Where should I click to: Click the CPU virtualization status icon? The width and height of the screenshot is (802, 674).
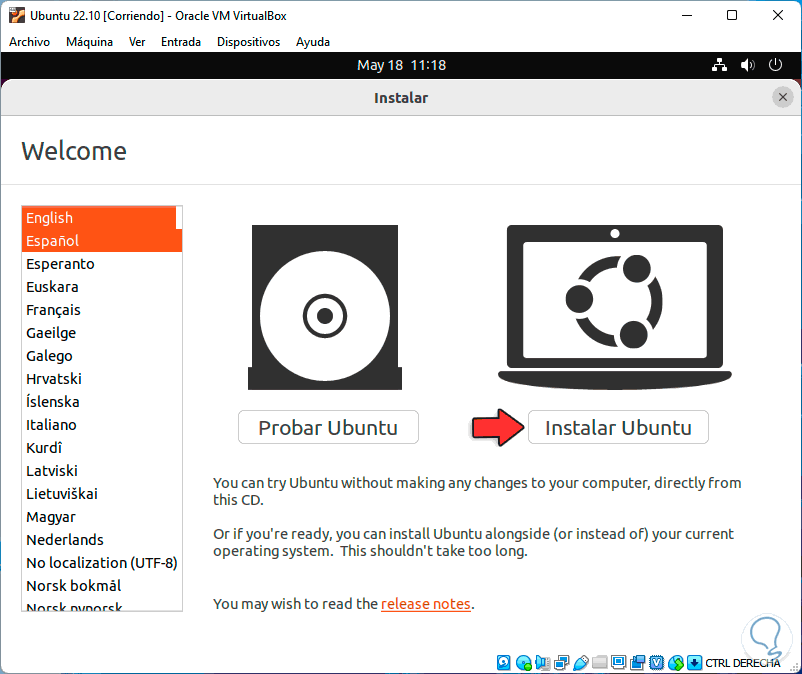[x=656, y=663]
